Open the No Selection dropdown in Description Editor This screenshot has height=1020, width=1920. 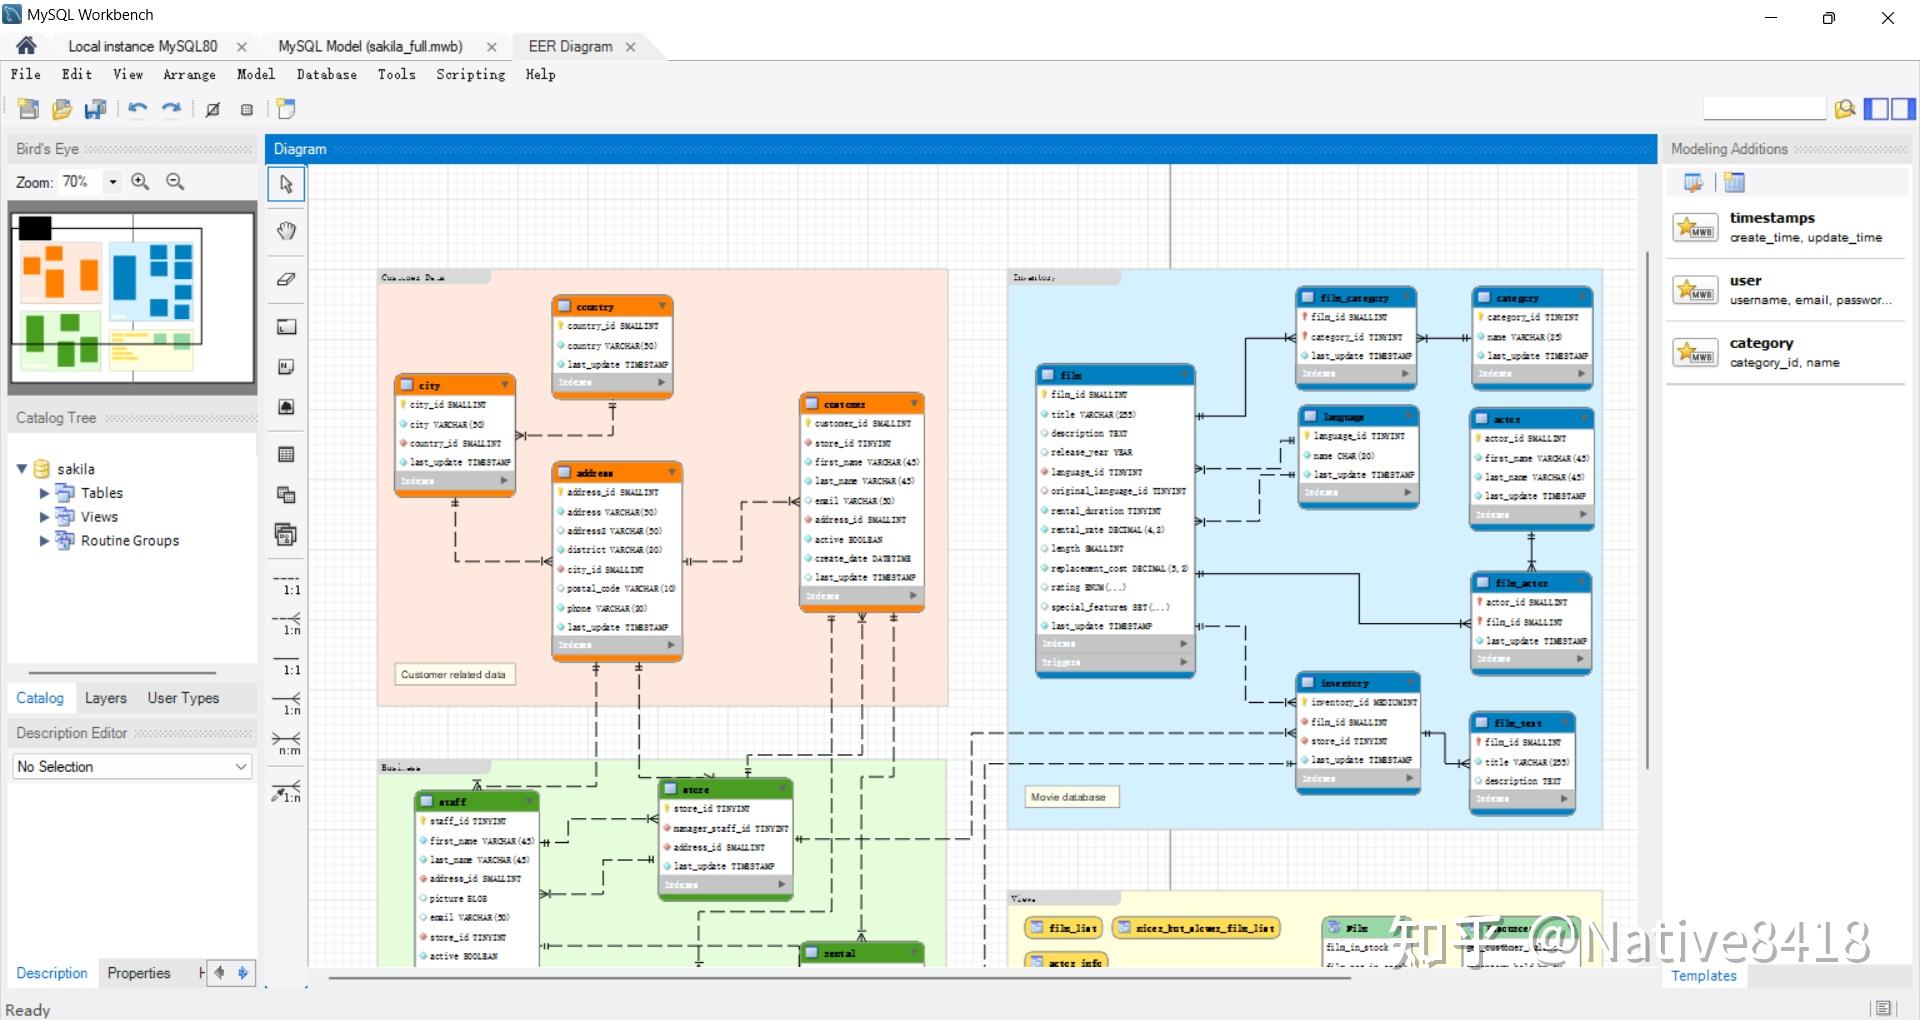click(x=239, y=766)
